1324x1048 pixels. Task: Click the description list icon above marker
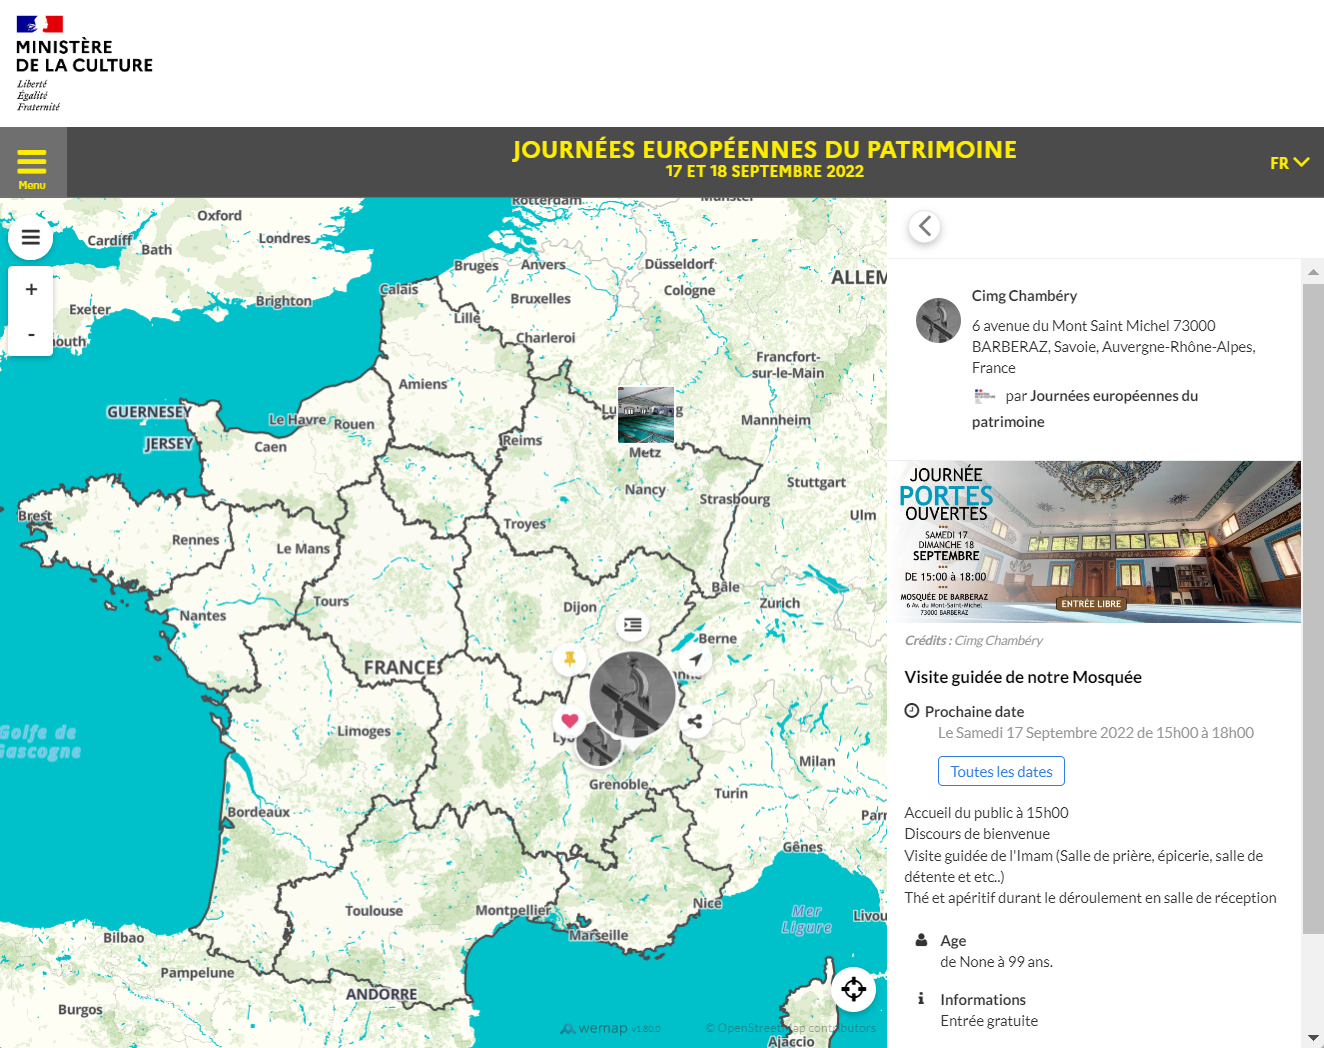[633, 625]
